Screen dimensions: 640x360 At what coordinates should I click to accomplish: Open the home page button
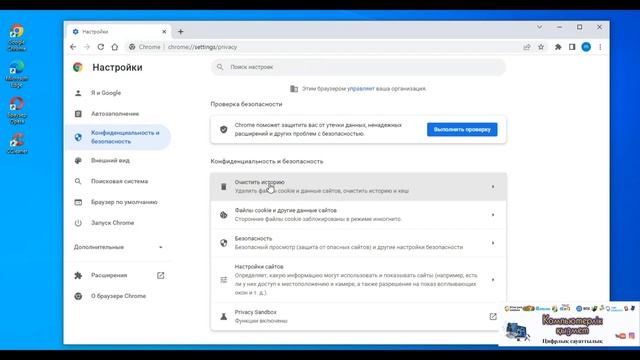tap(115, 47)
